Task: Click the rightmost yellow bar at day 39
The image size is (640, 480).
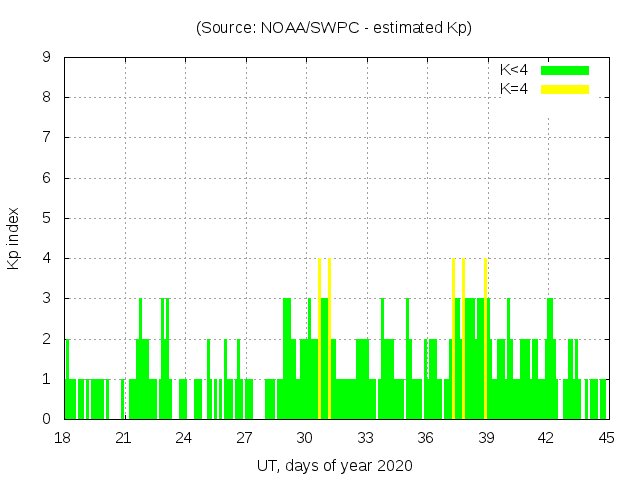Action: click(485, 340)
